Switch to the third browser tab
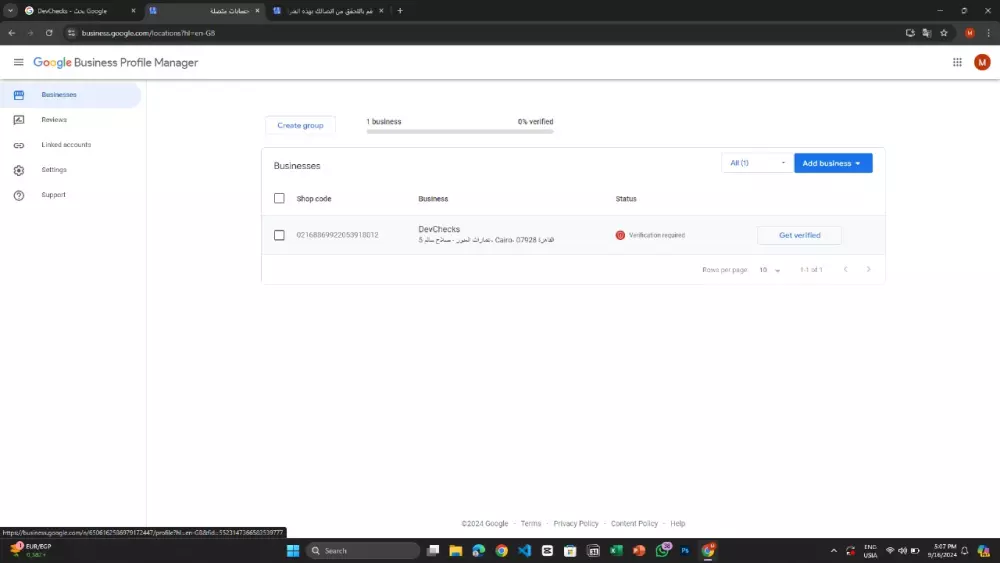Viewport: 1000px width, 563px height. coord(328,11)
